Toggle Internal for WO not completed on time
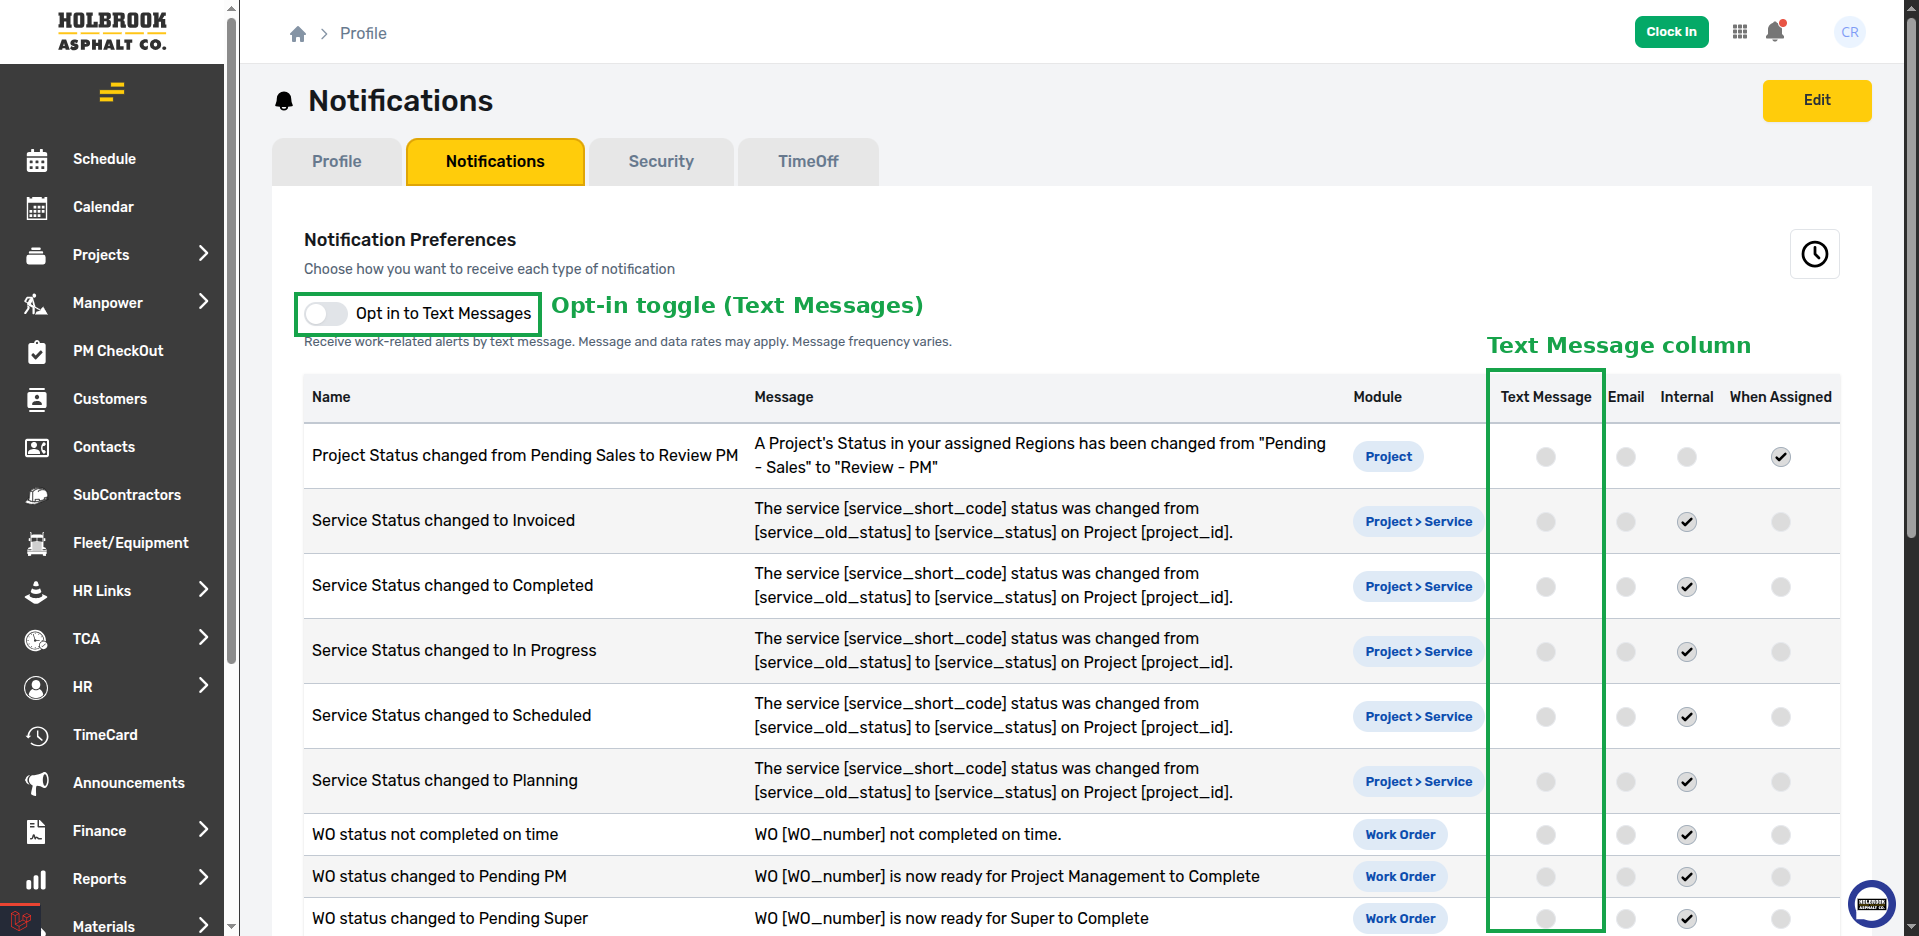This screenshot has width=1919, height=936. 1687,835
